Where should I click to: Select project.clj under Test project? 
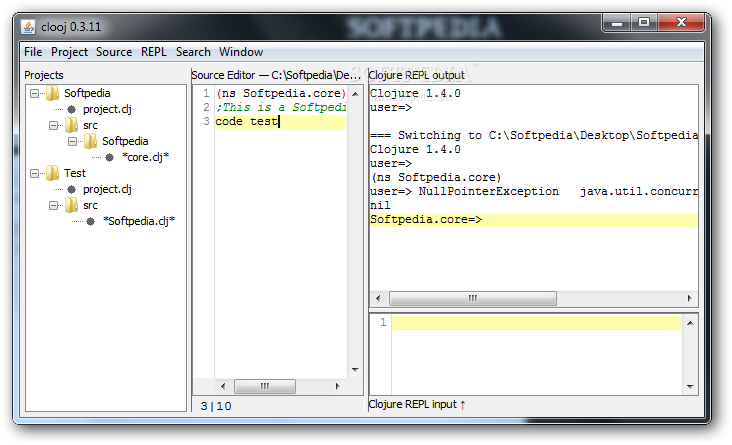pos(107,189)
